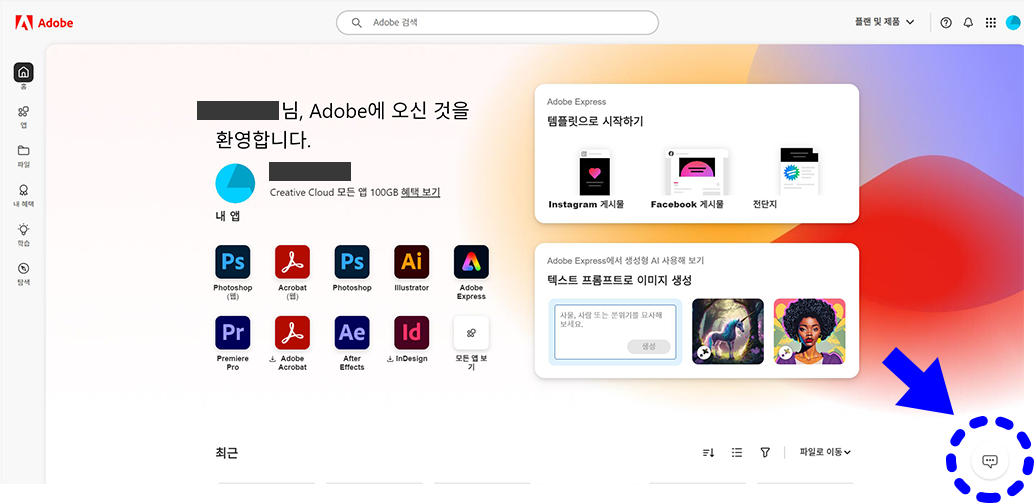This screenshot has width=1034, height=503.
Task: Launch the Illustrator app icon
Action: click(x=411, y=262)
